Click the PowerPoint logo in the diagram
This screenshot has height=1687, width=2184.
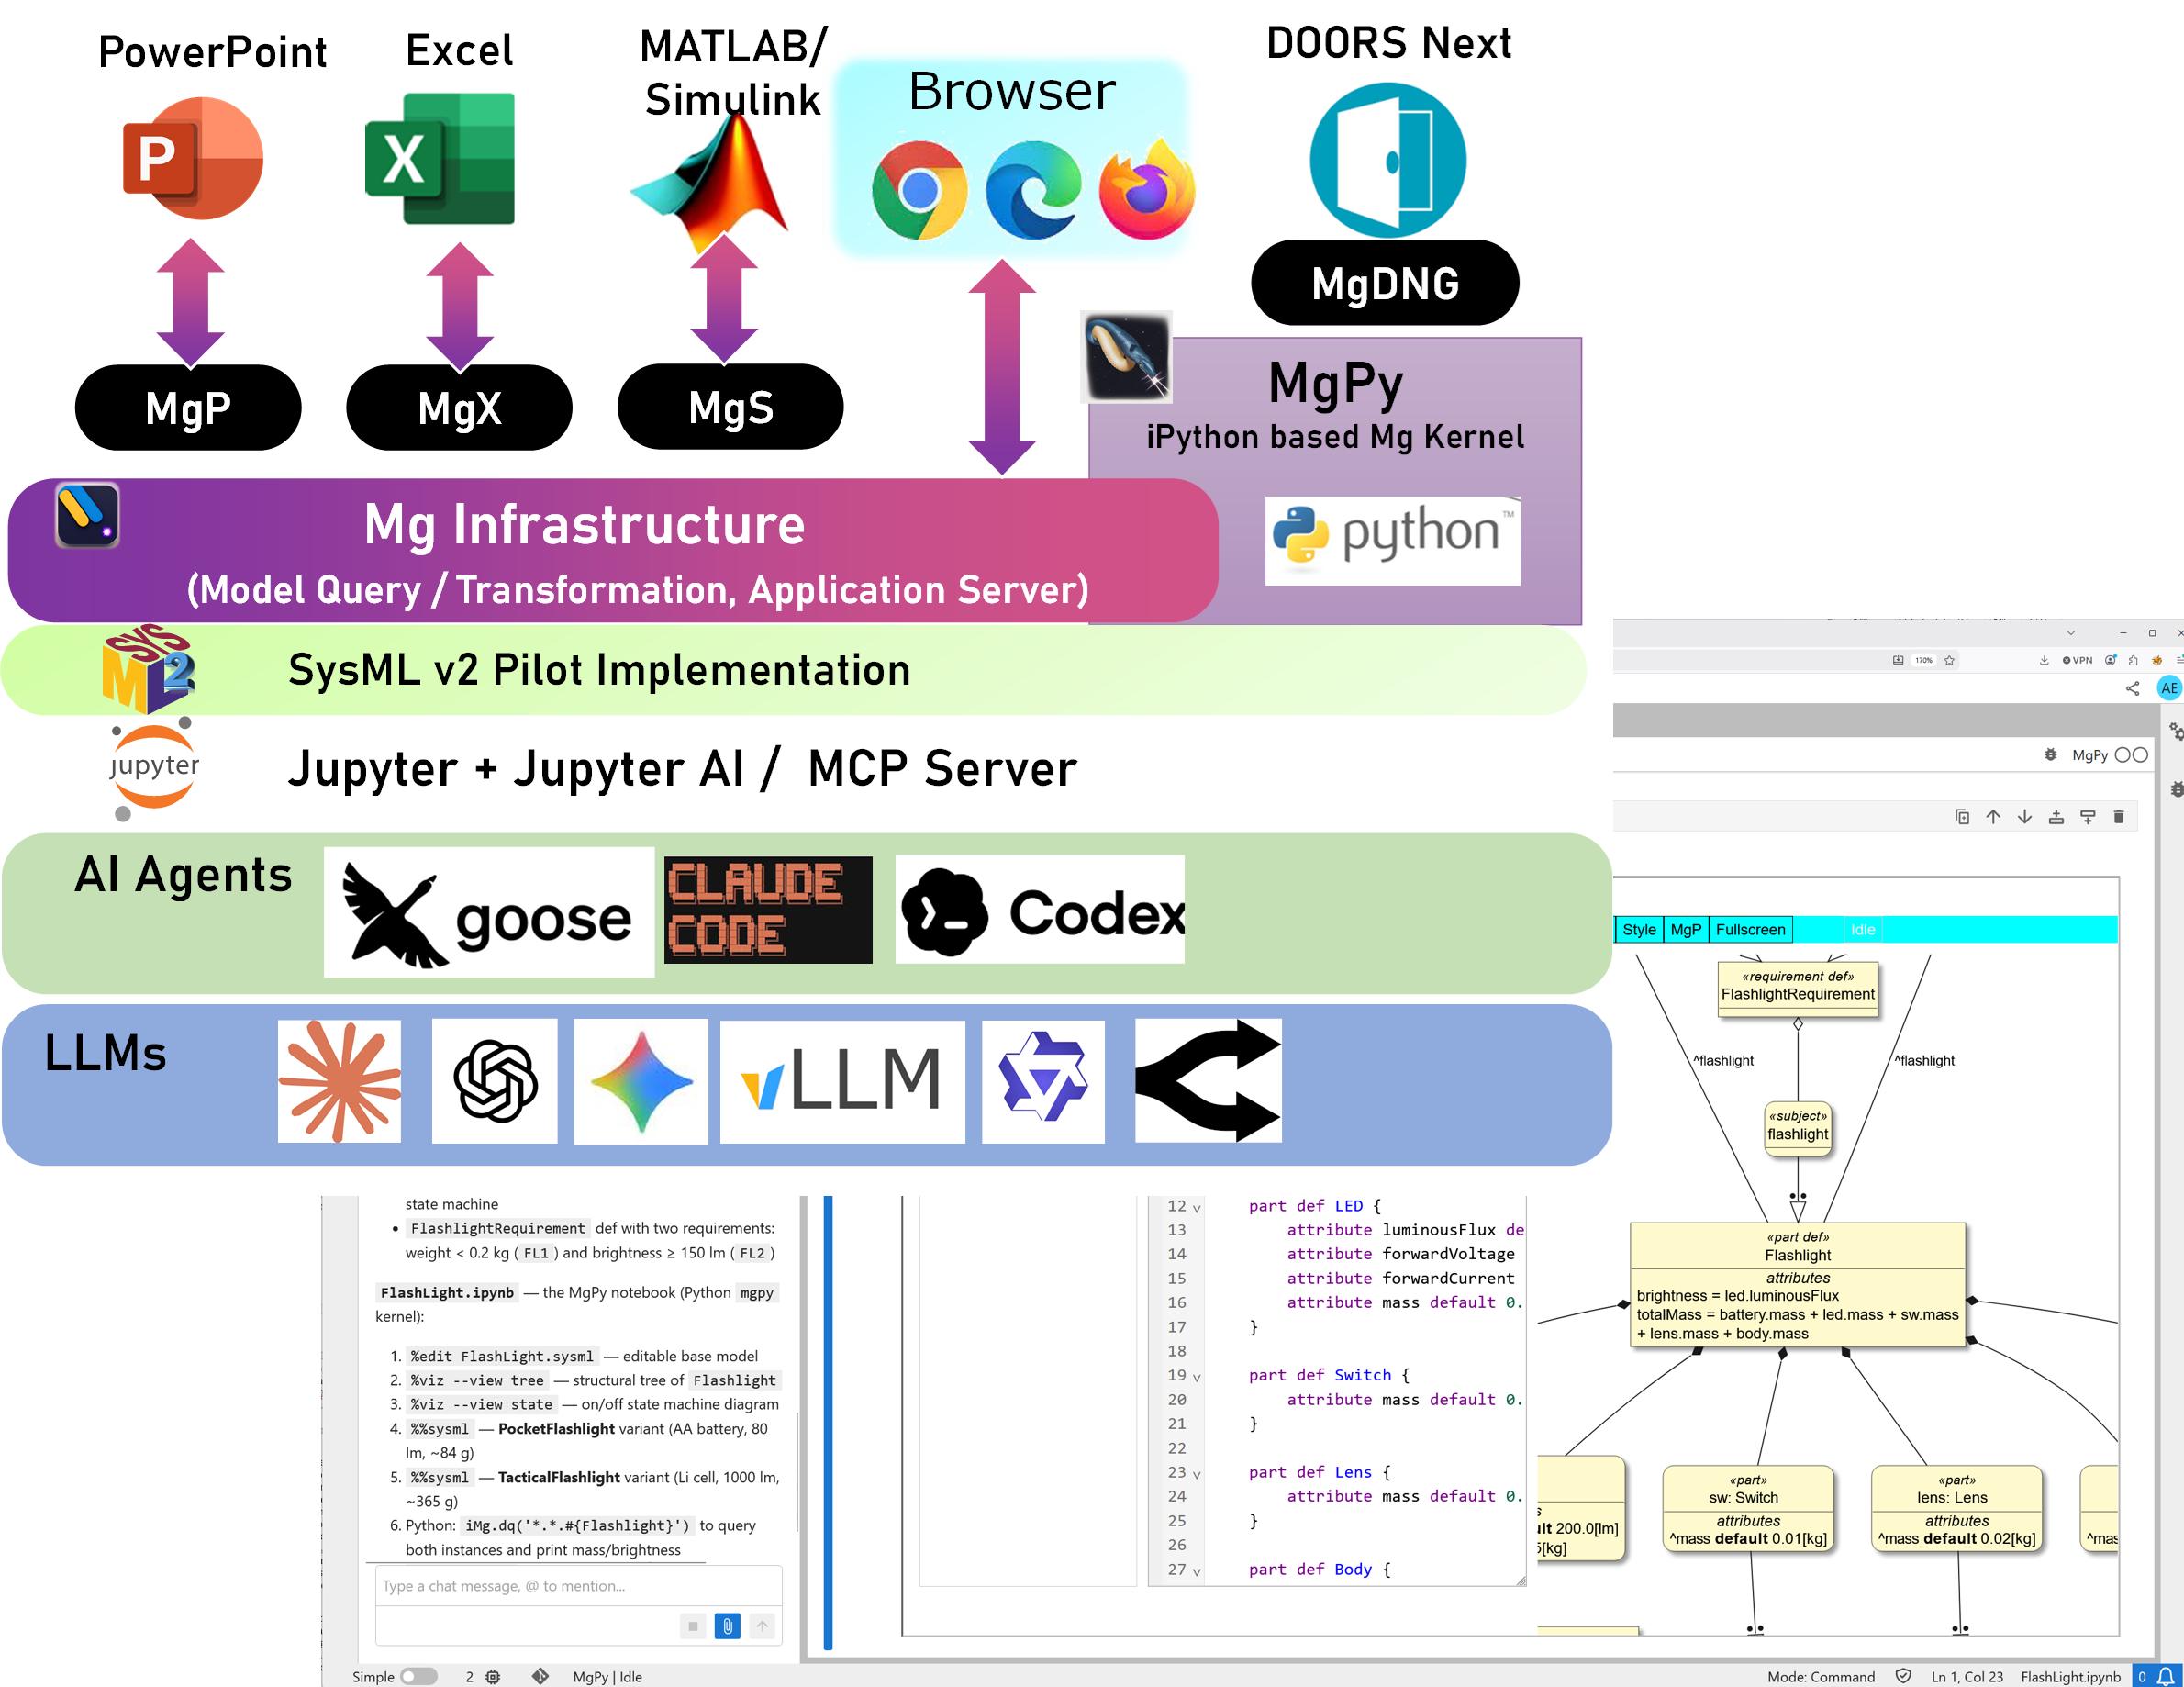coord(193,158)
